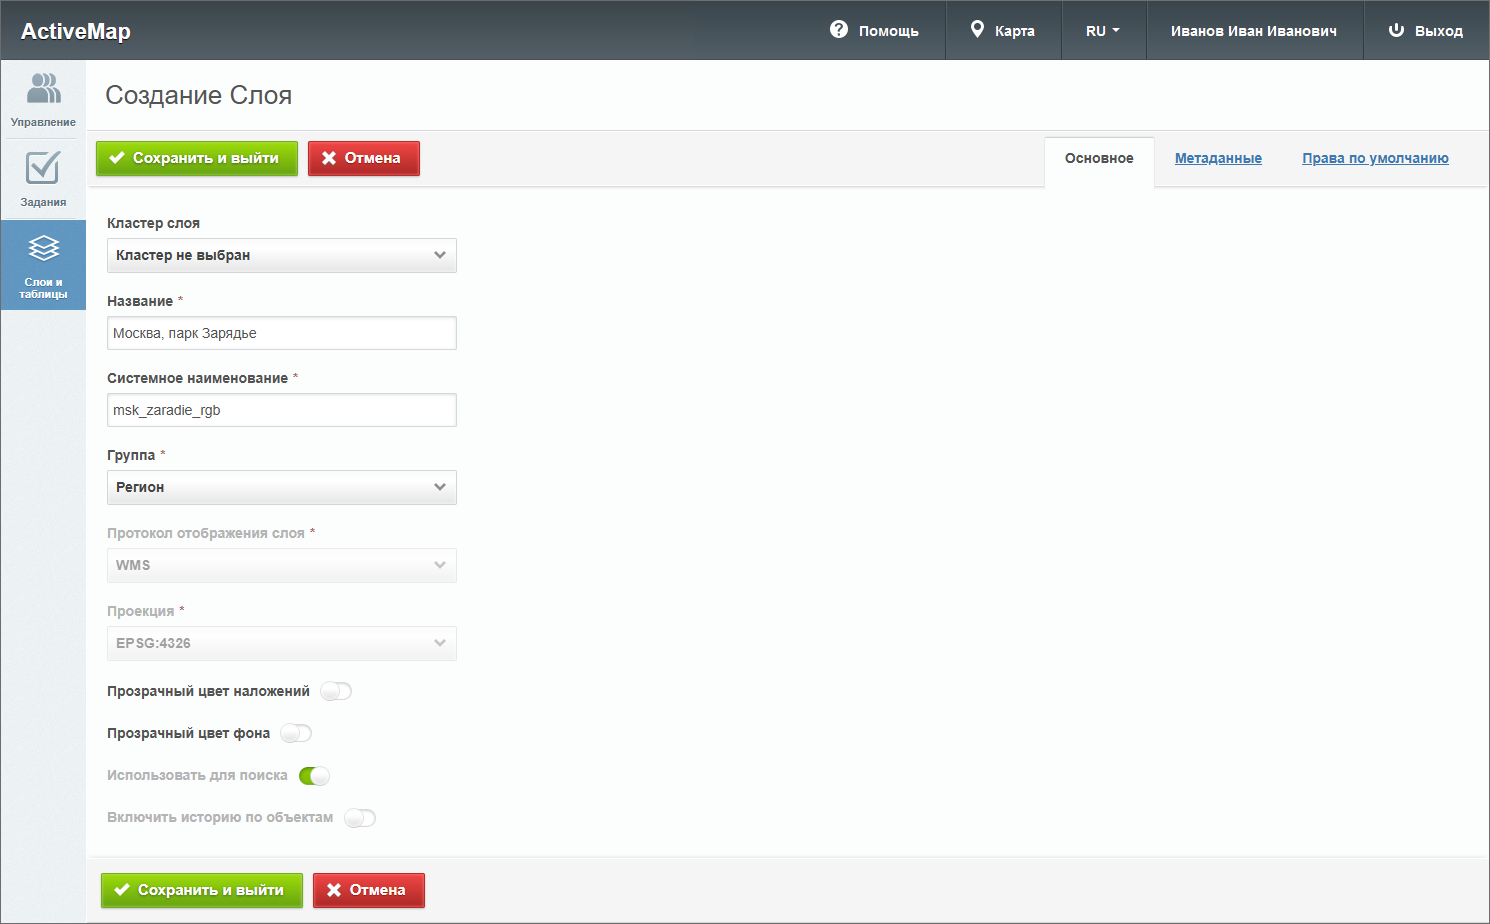The height and width of the screenshot is (924, 1490).
Task: Expand the Проекция EPSG:4326 dropdown
Action: tap(281, 643)
